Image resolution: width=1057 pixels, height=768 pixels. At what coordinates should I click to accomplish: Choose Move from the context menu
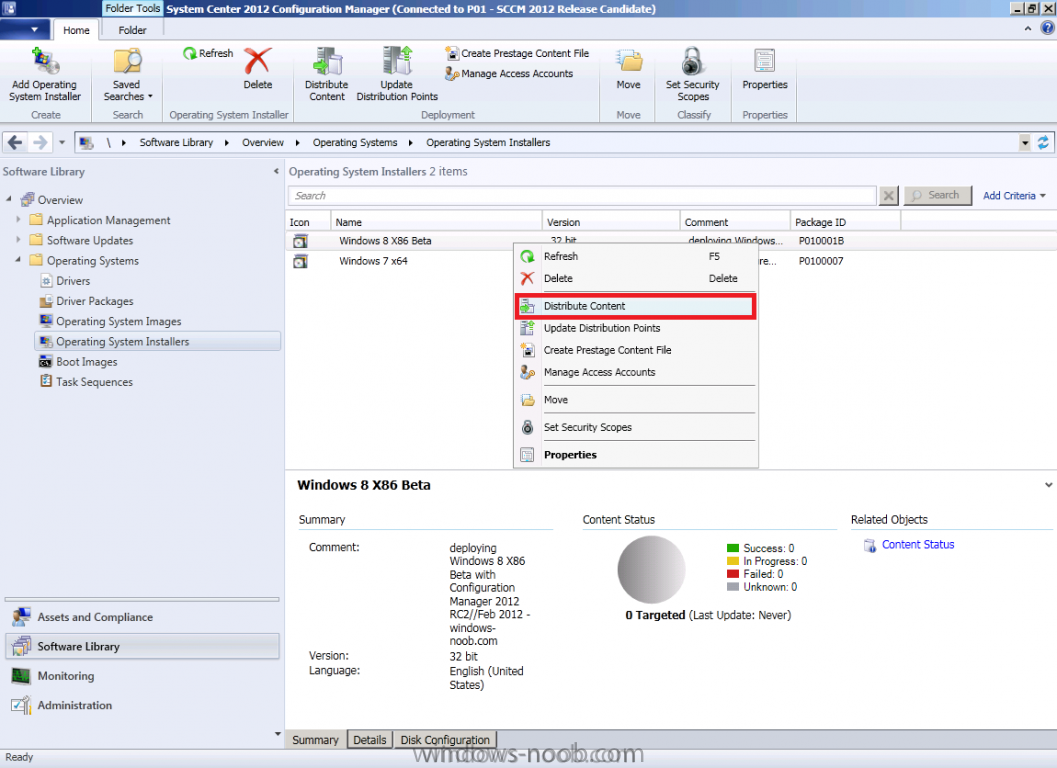[635, 400]
